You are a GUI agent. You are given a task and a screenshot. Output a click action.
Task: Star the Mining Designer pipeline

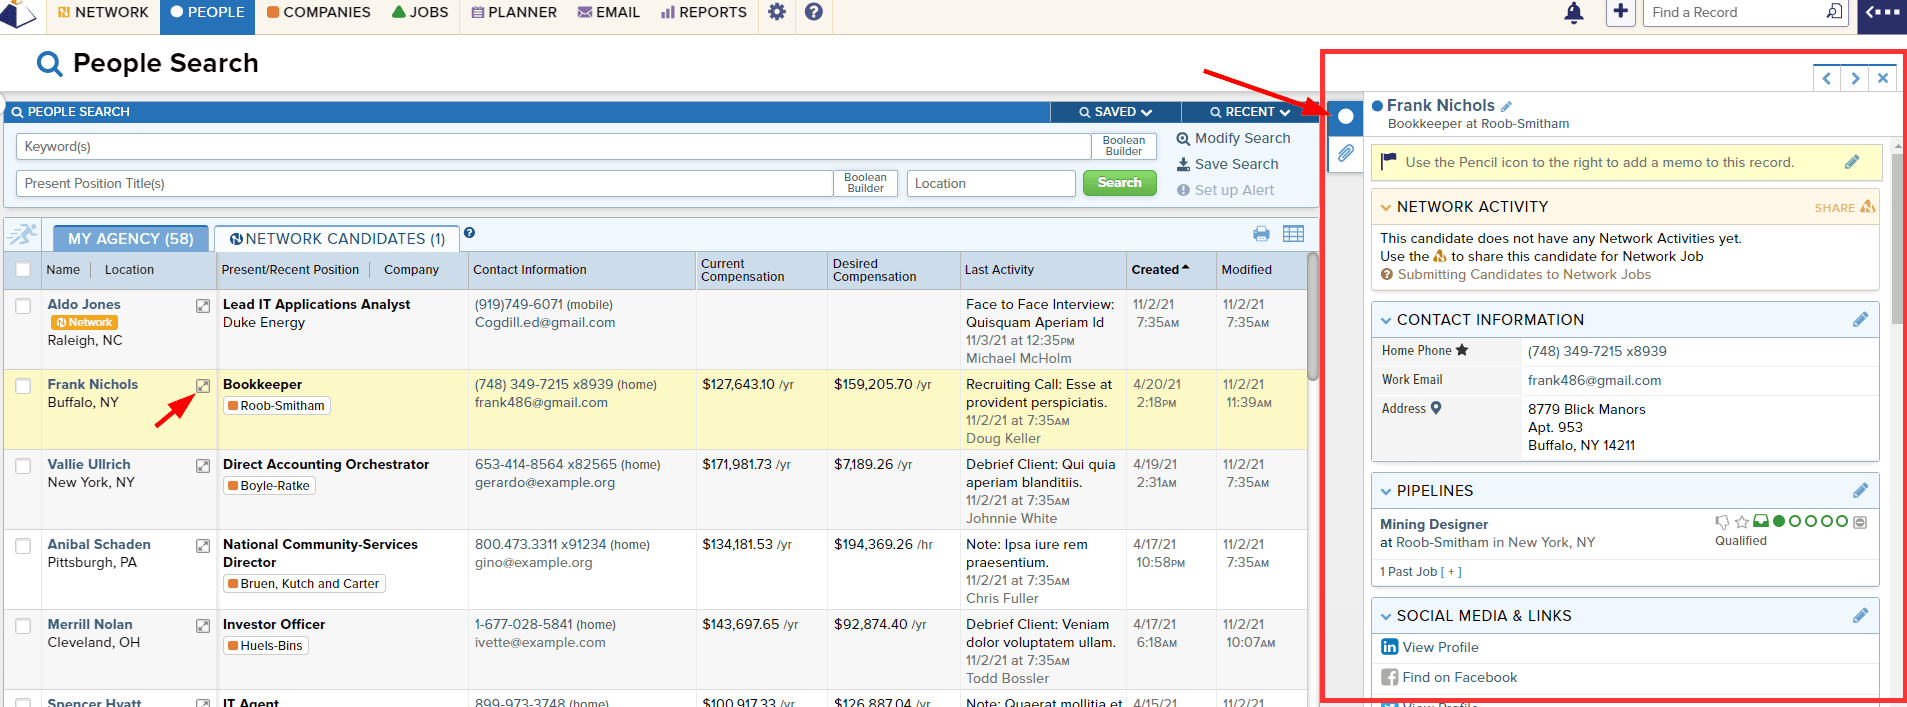1742,522
